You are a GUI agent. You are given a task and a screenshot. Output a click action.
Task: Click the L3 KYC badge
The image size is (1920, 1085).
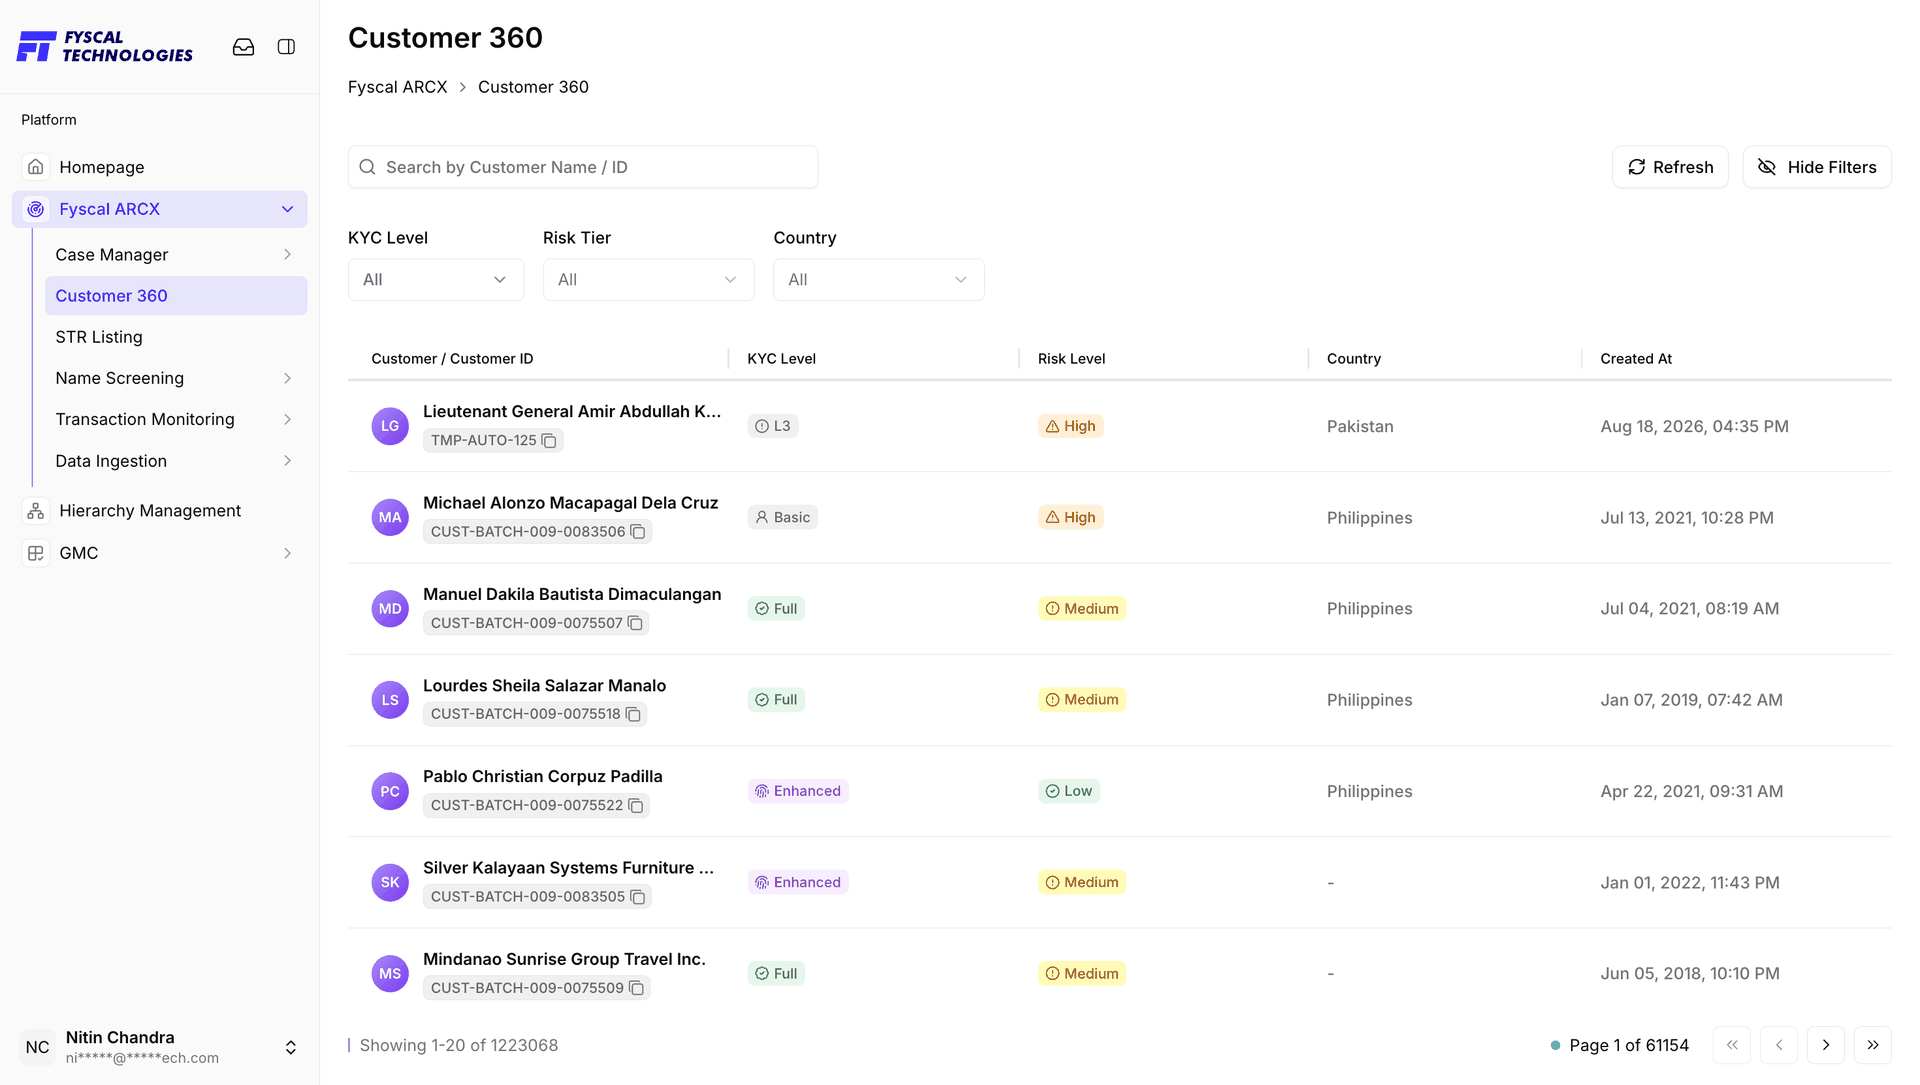[773, 426]
